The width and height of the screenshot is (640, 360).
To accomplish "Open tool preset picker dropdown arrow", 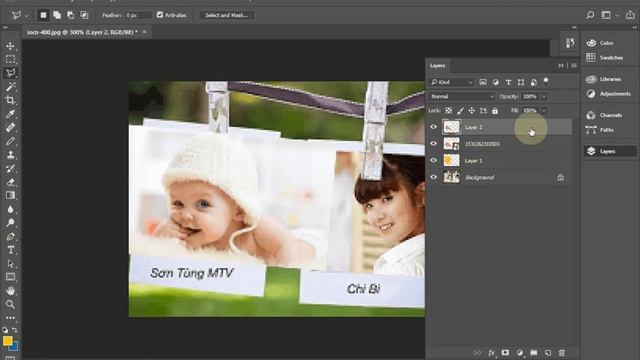I will (27, 16).
